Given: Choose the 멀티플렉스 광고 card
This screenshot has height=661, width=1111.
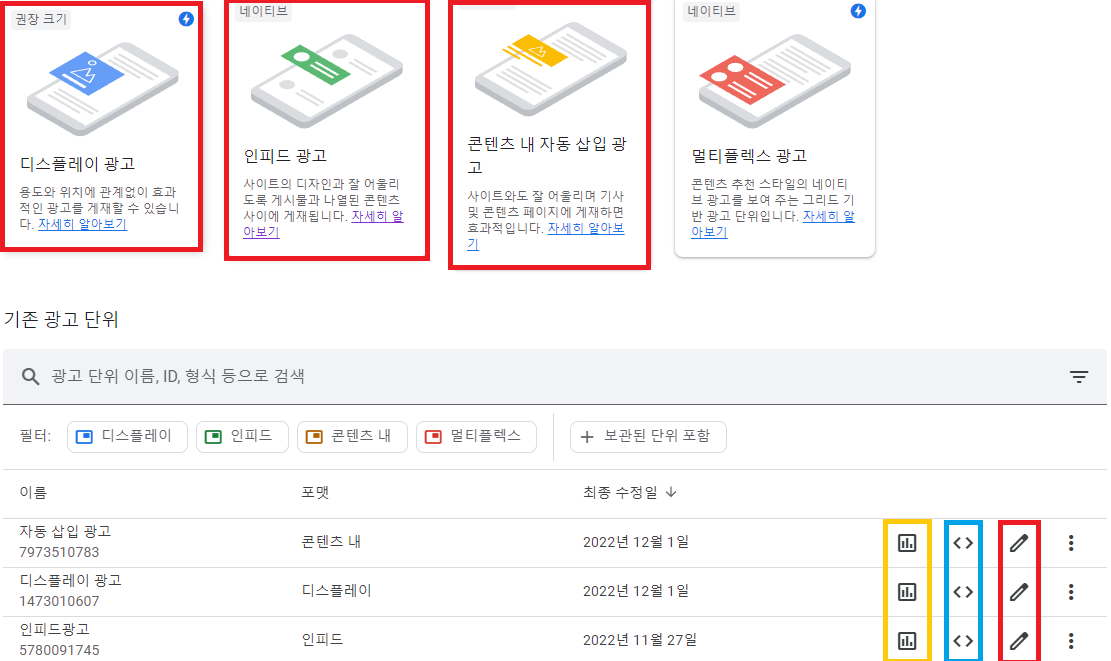Looking at the screenshot, I should point(774,128).
